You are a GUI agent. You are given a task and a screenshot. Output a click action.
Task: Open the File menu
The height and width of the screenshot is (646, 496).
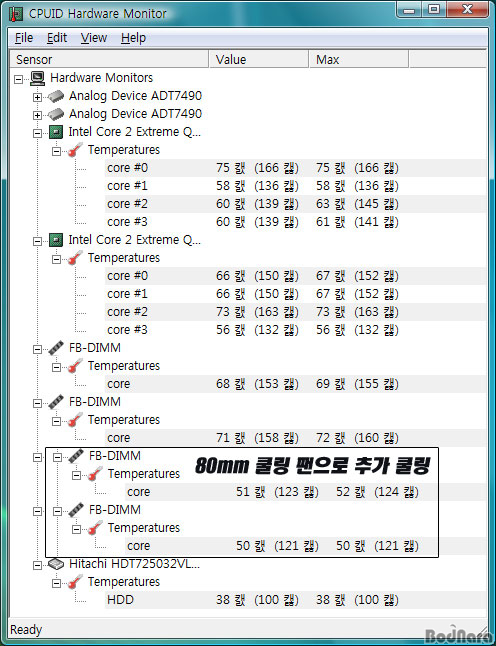(24, 38)
